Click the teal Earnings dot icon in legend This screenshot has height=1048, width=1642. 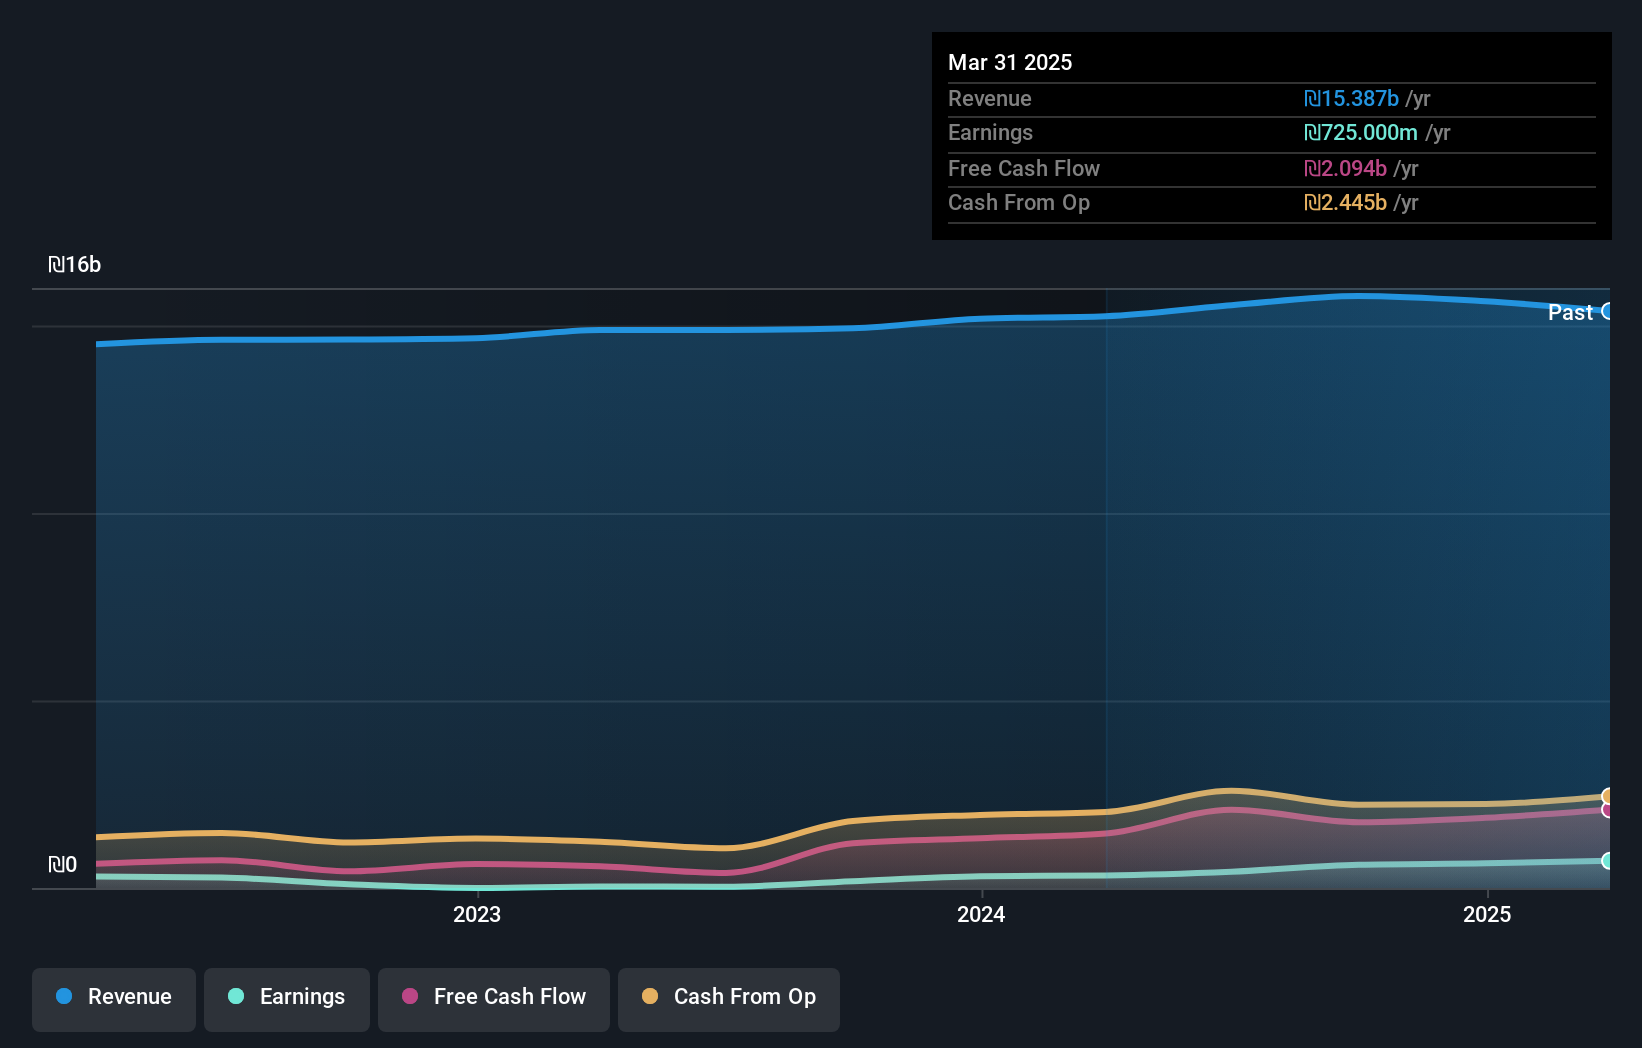[234, 997]
